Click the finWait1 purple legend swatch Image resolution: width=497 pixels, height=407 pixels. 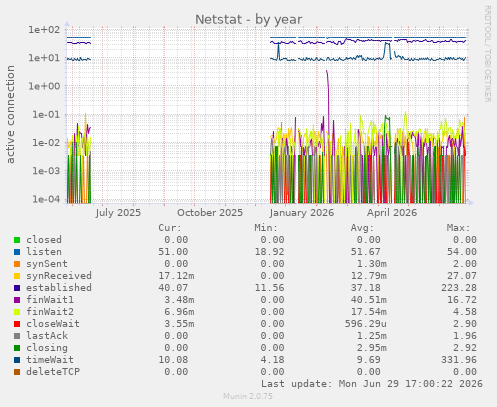[x=17, y=300]
